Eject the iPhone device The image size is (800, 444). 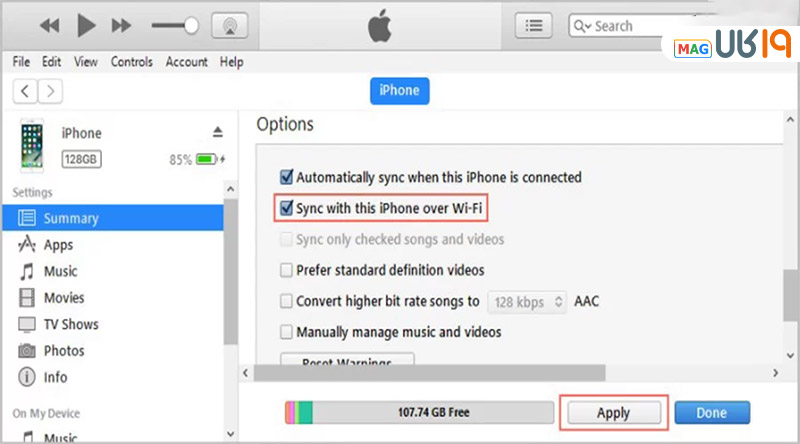218,133
